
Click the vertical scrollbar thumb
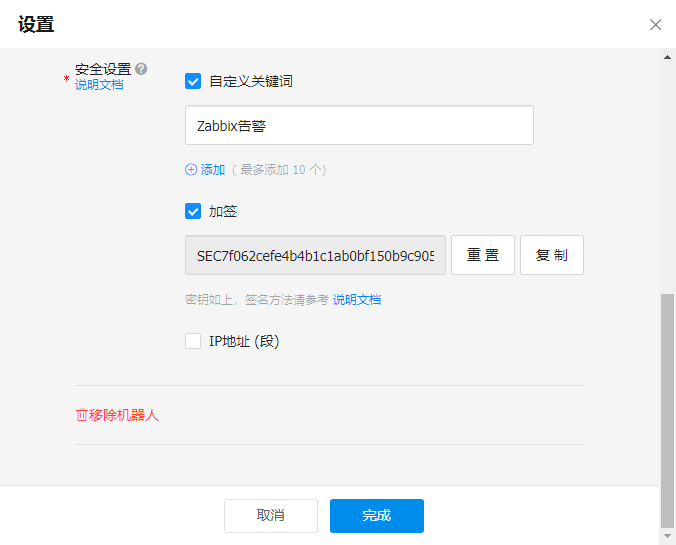click(667, 410)
